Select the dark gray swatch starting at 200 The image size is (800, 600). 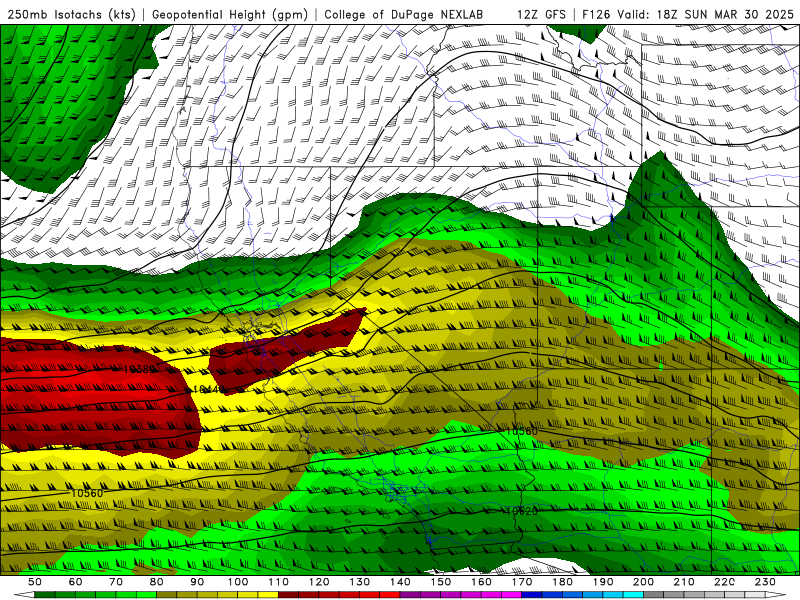click(x=654, y=595)
